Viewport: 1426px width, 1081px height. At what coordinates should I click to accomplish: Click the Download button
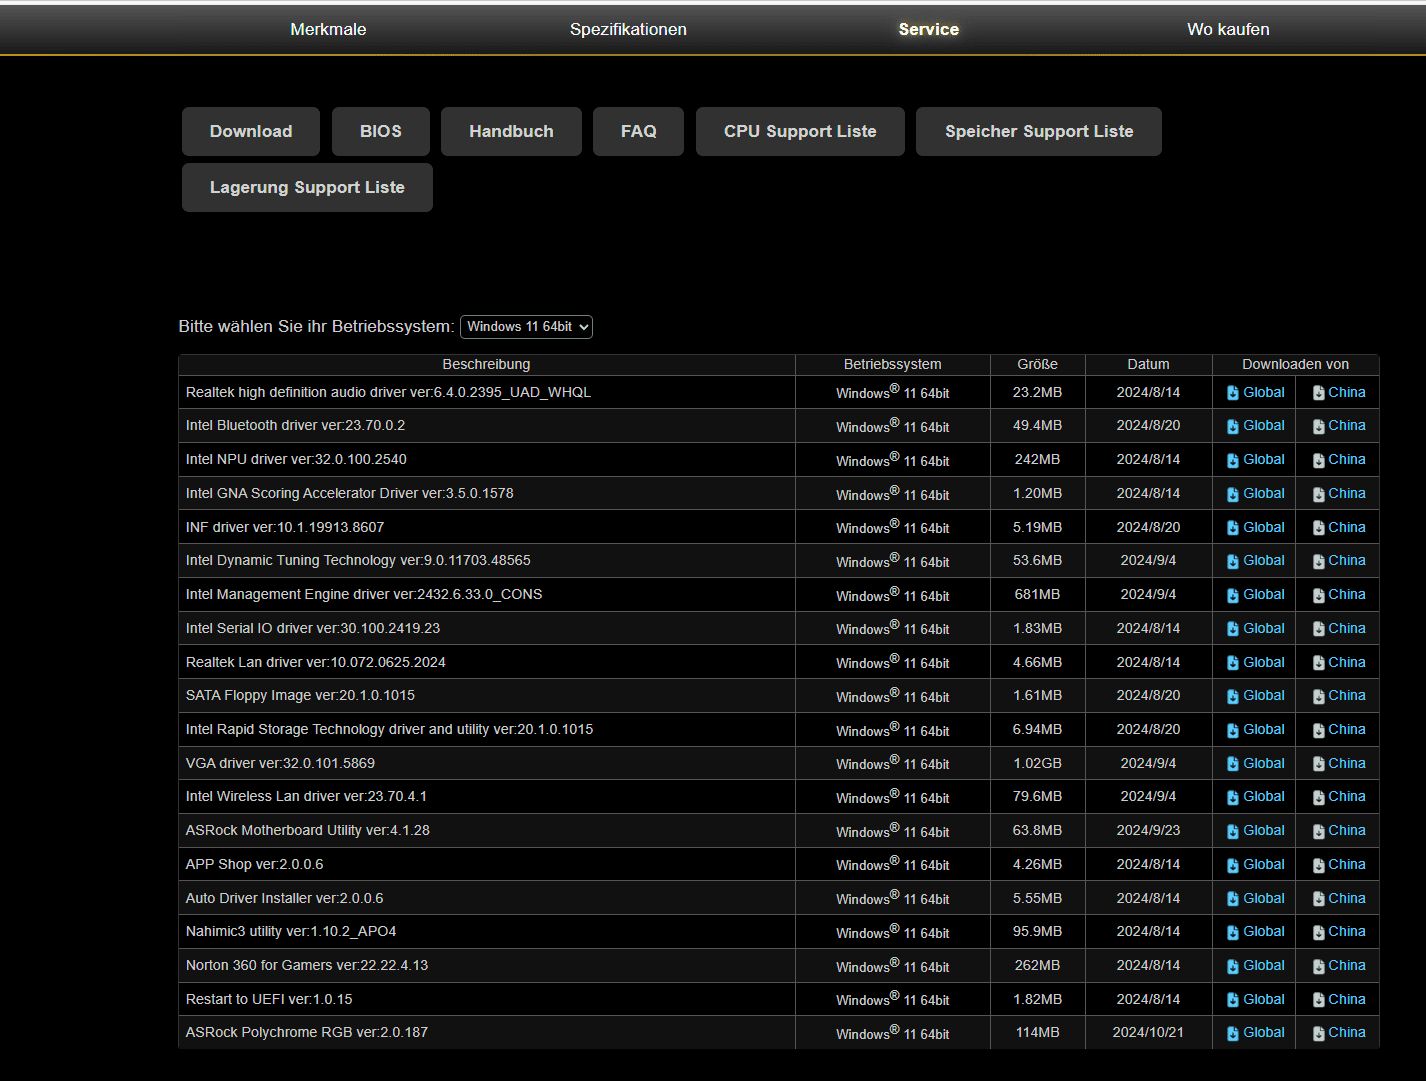tap(251, 131)
